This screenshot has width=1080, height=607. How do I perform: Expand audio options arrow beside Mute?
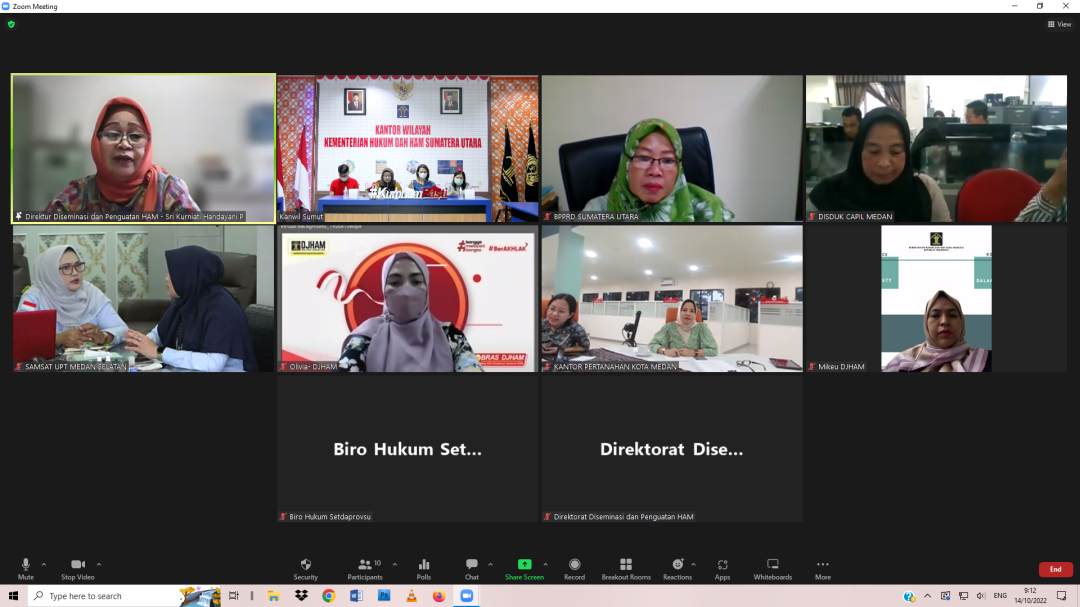pos(46,564)
